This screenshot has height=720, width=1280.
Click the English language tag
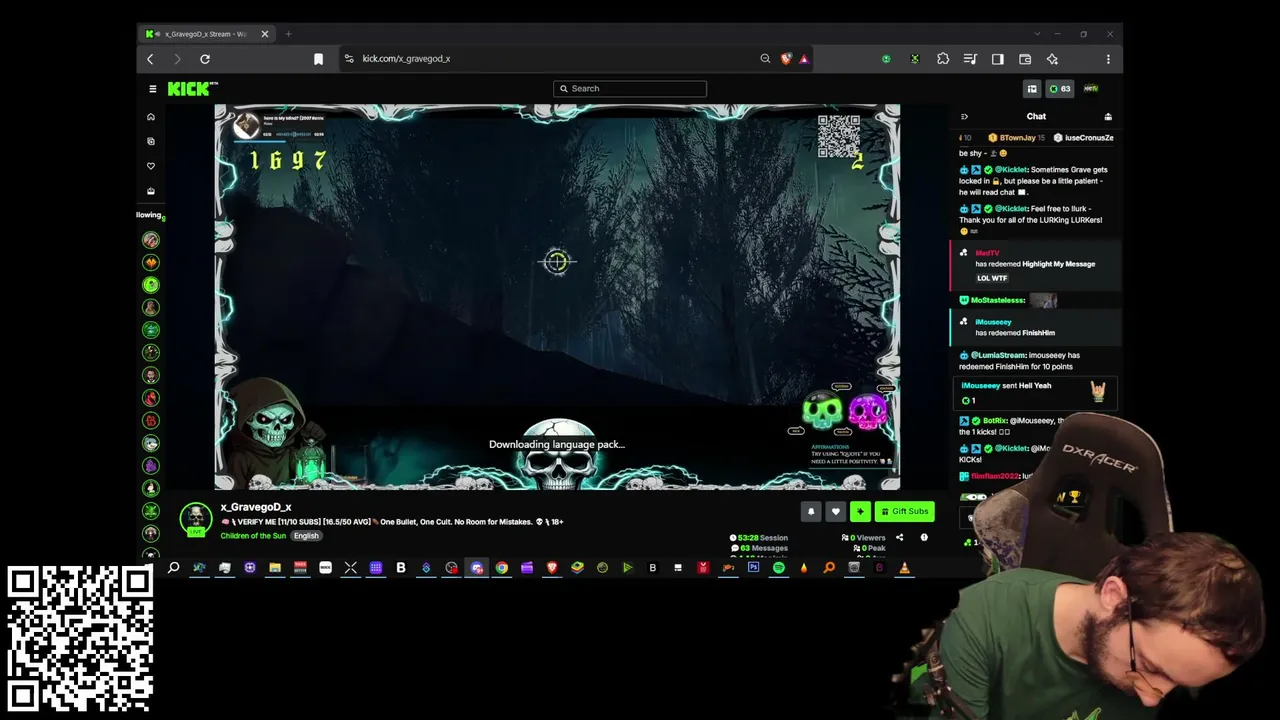(306, 536)
